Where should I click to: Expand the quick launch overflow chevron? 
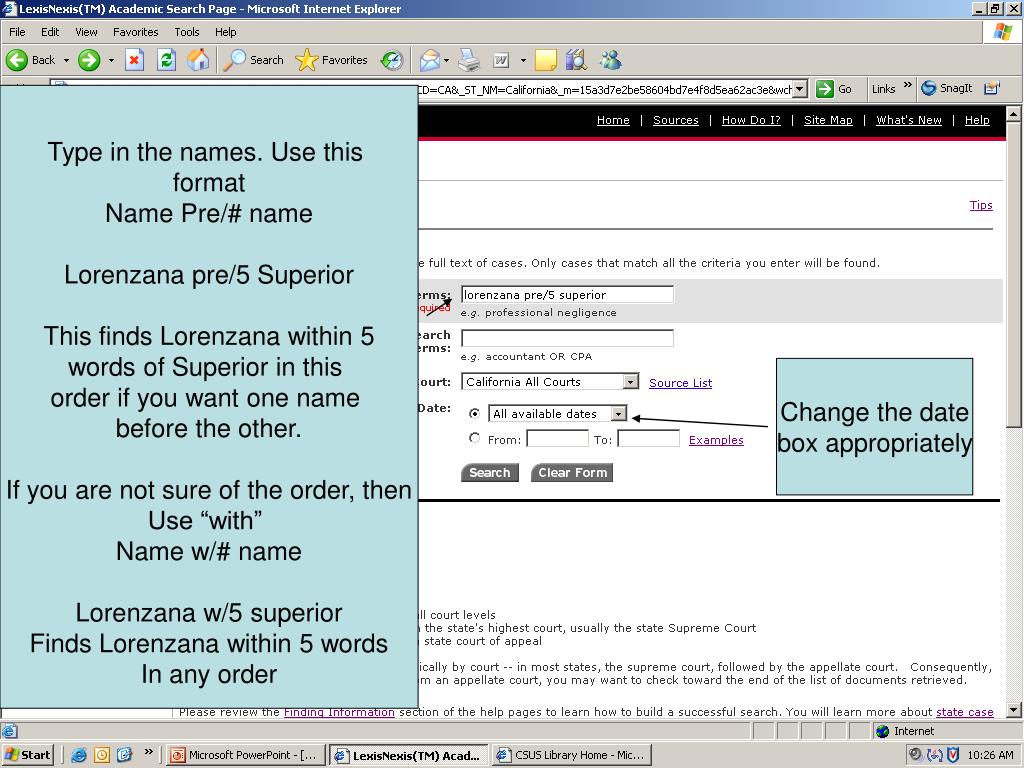click(x=148, y=752)
